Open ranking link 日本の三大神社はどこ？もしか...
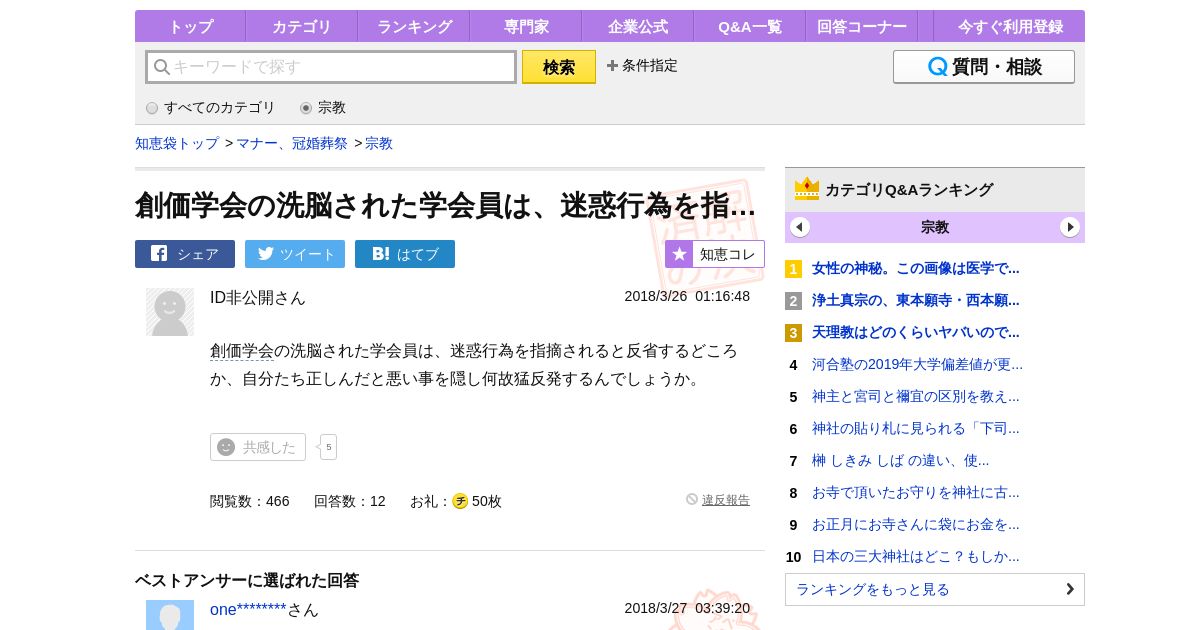Viewport: 1200px width, 630px height. [916, 556]
